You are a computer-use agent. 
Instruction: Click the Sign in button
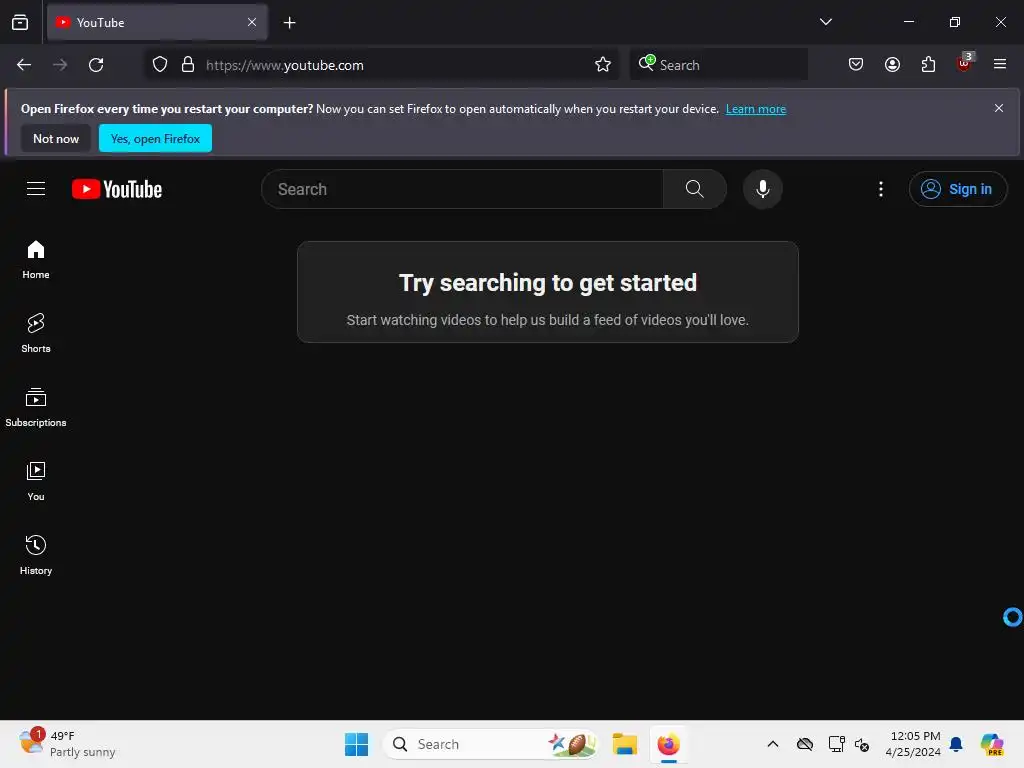pyautogui.click(x=957, y=189)
